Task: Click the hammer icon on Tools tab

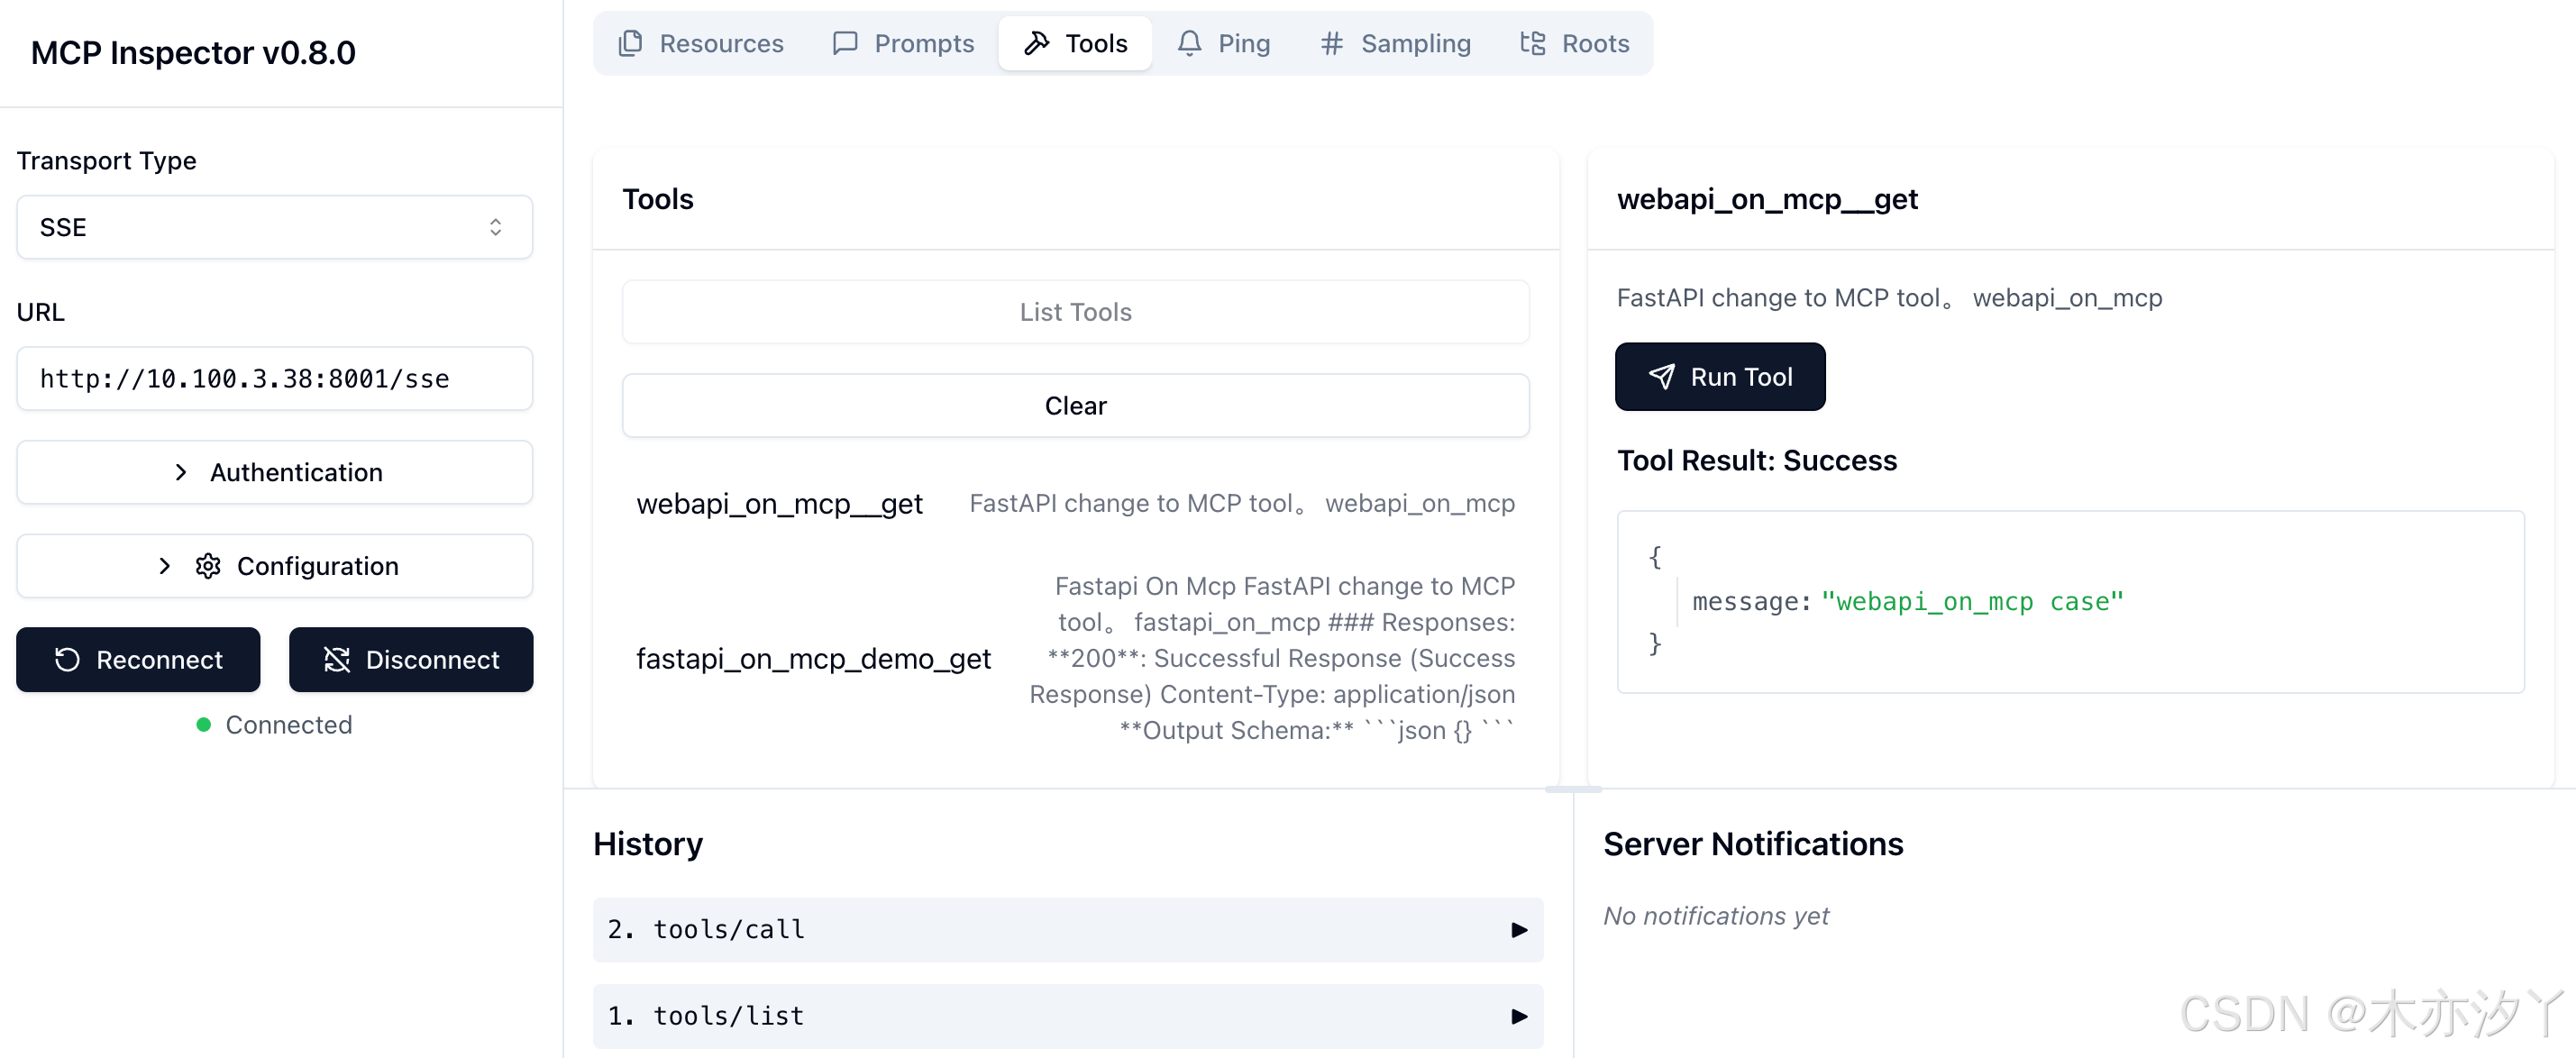Action: pyautogui.click(x=1037, y=44)
